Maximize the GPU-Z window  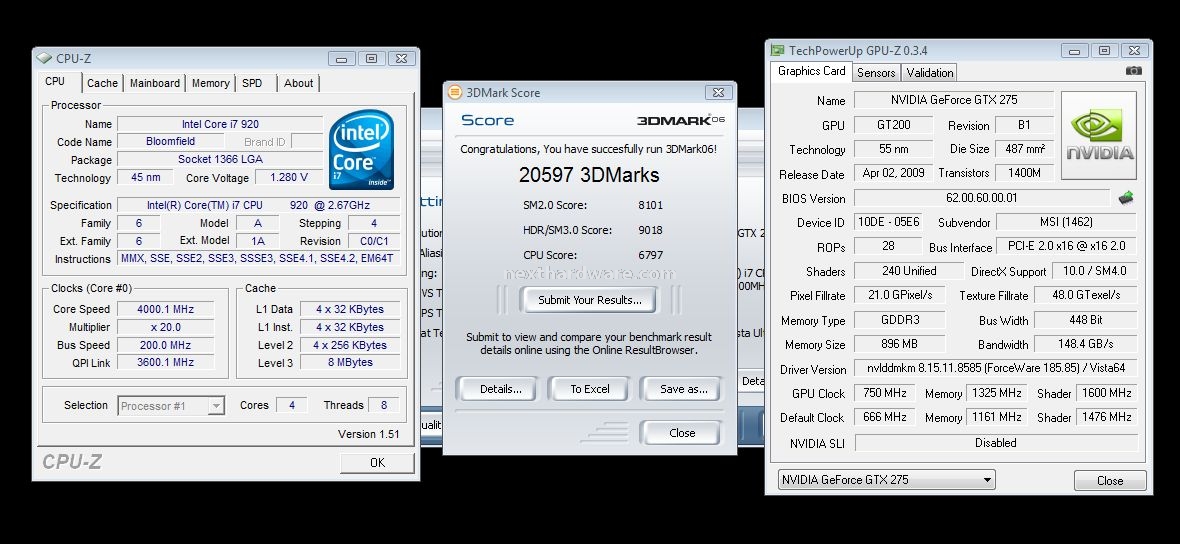[1104, 50]
